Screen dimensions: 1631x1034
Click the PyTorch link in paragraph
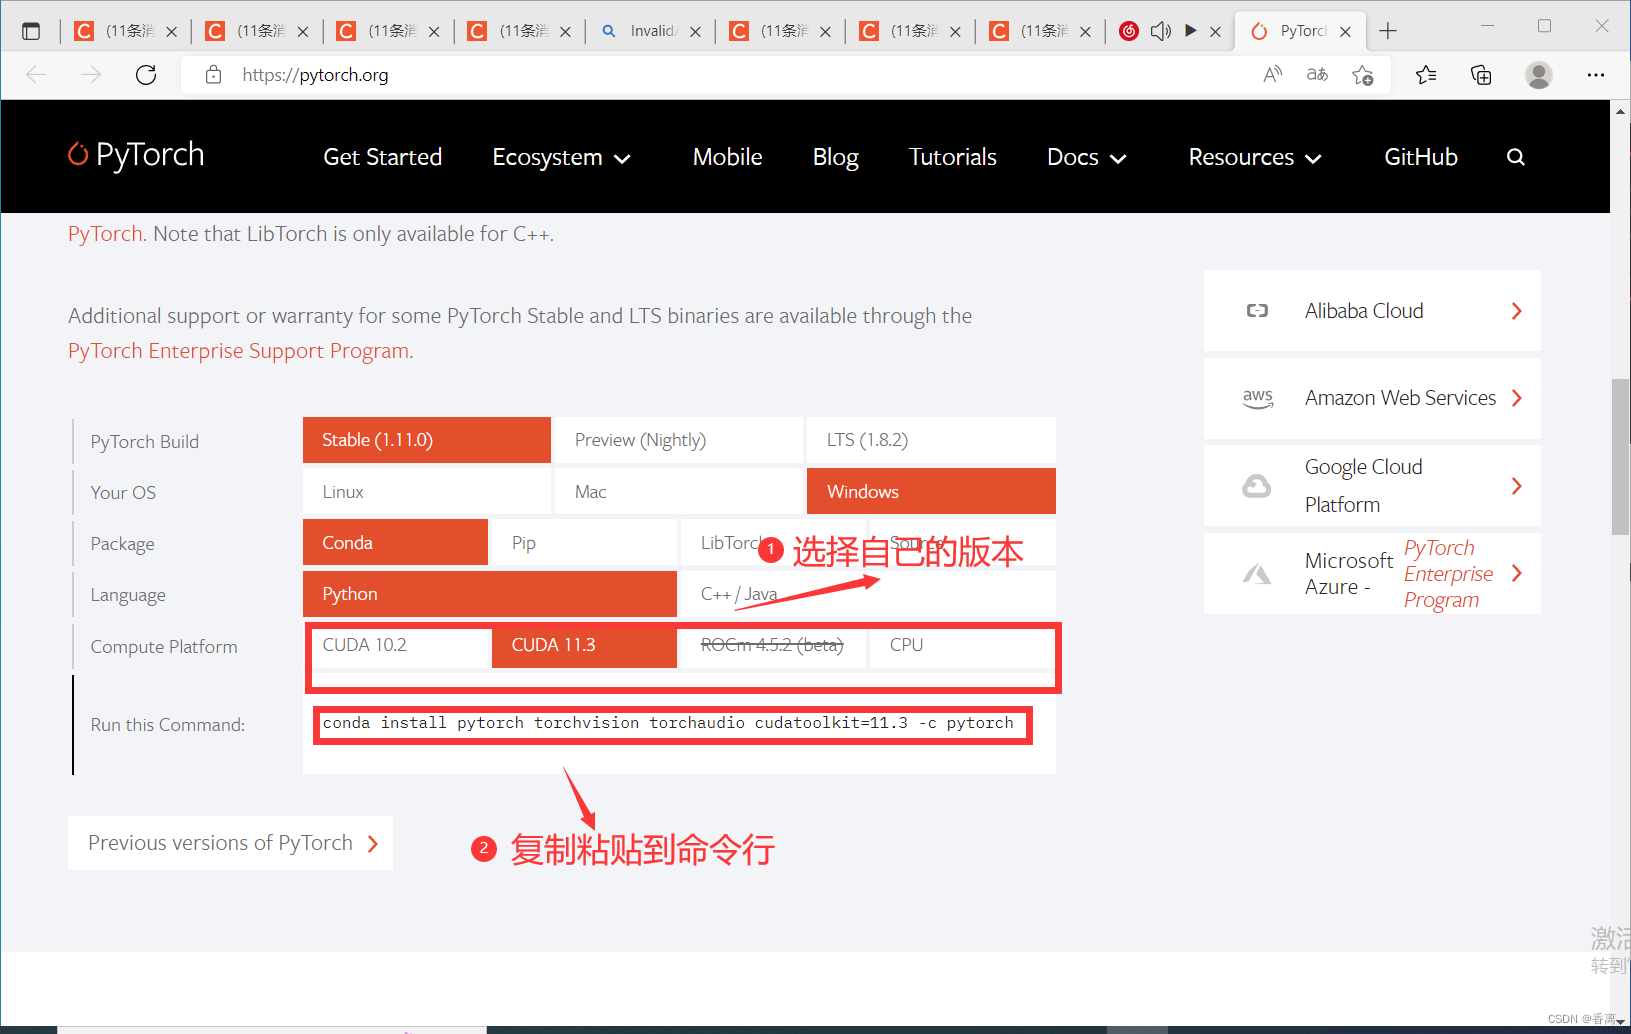pyautogui.click(x=106, y=234)
